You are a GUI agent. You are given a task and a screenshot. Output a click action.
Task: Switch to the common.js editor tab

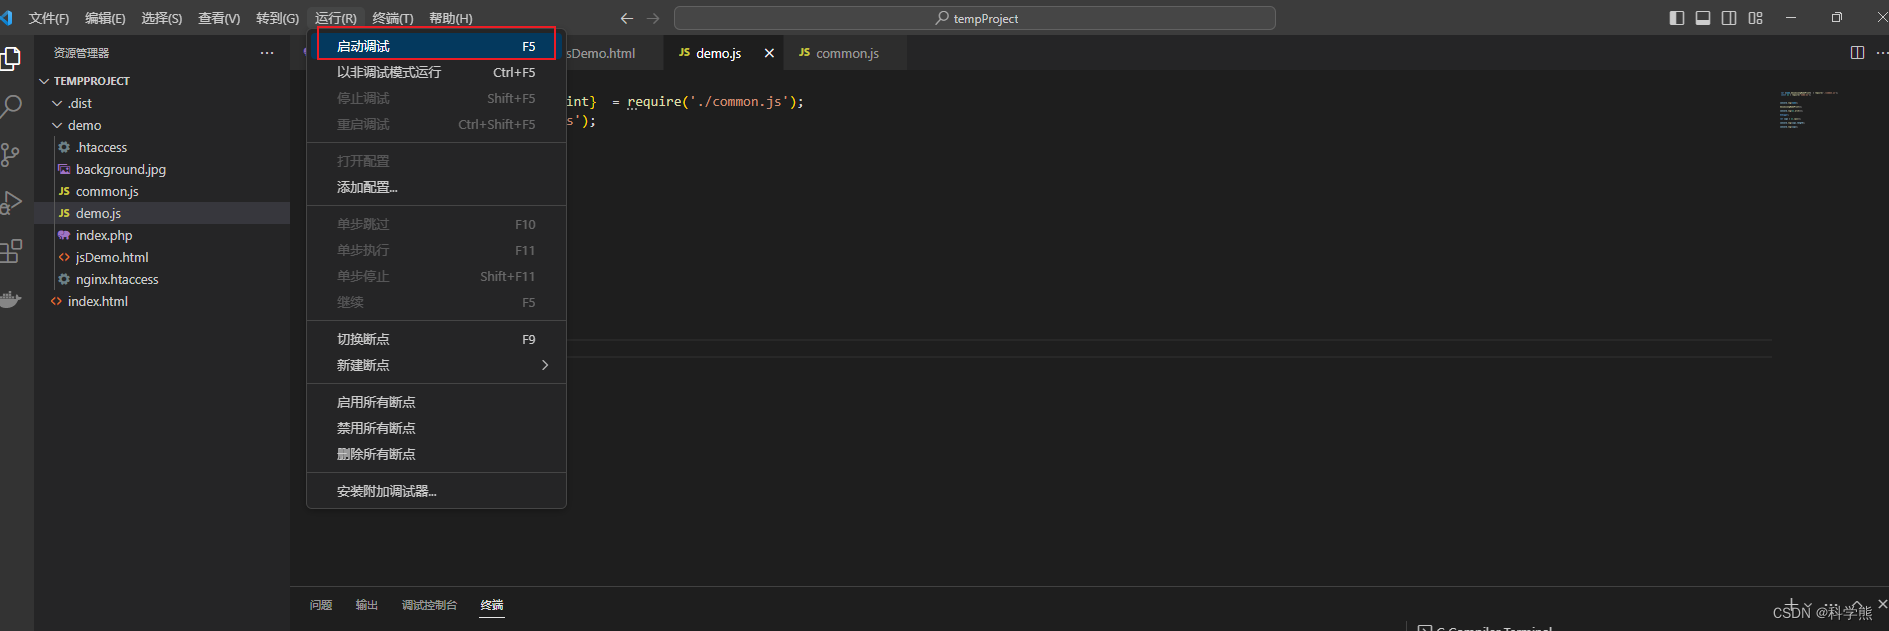pos(846,53)
